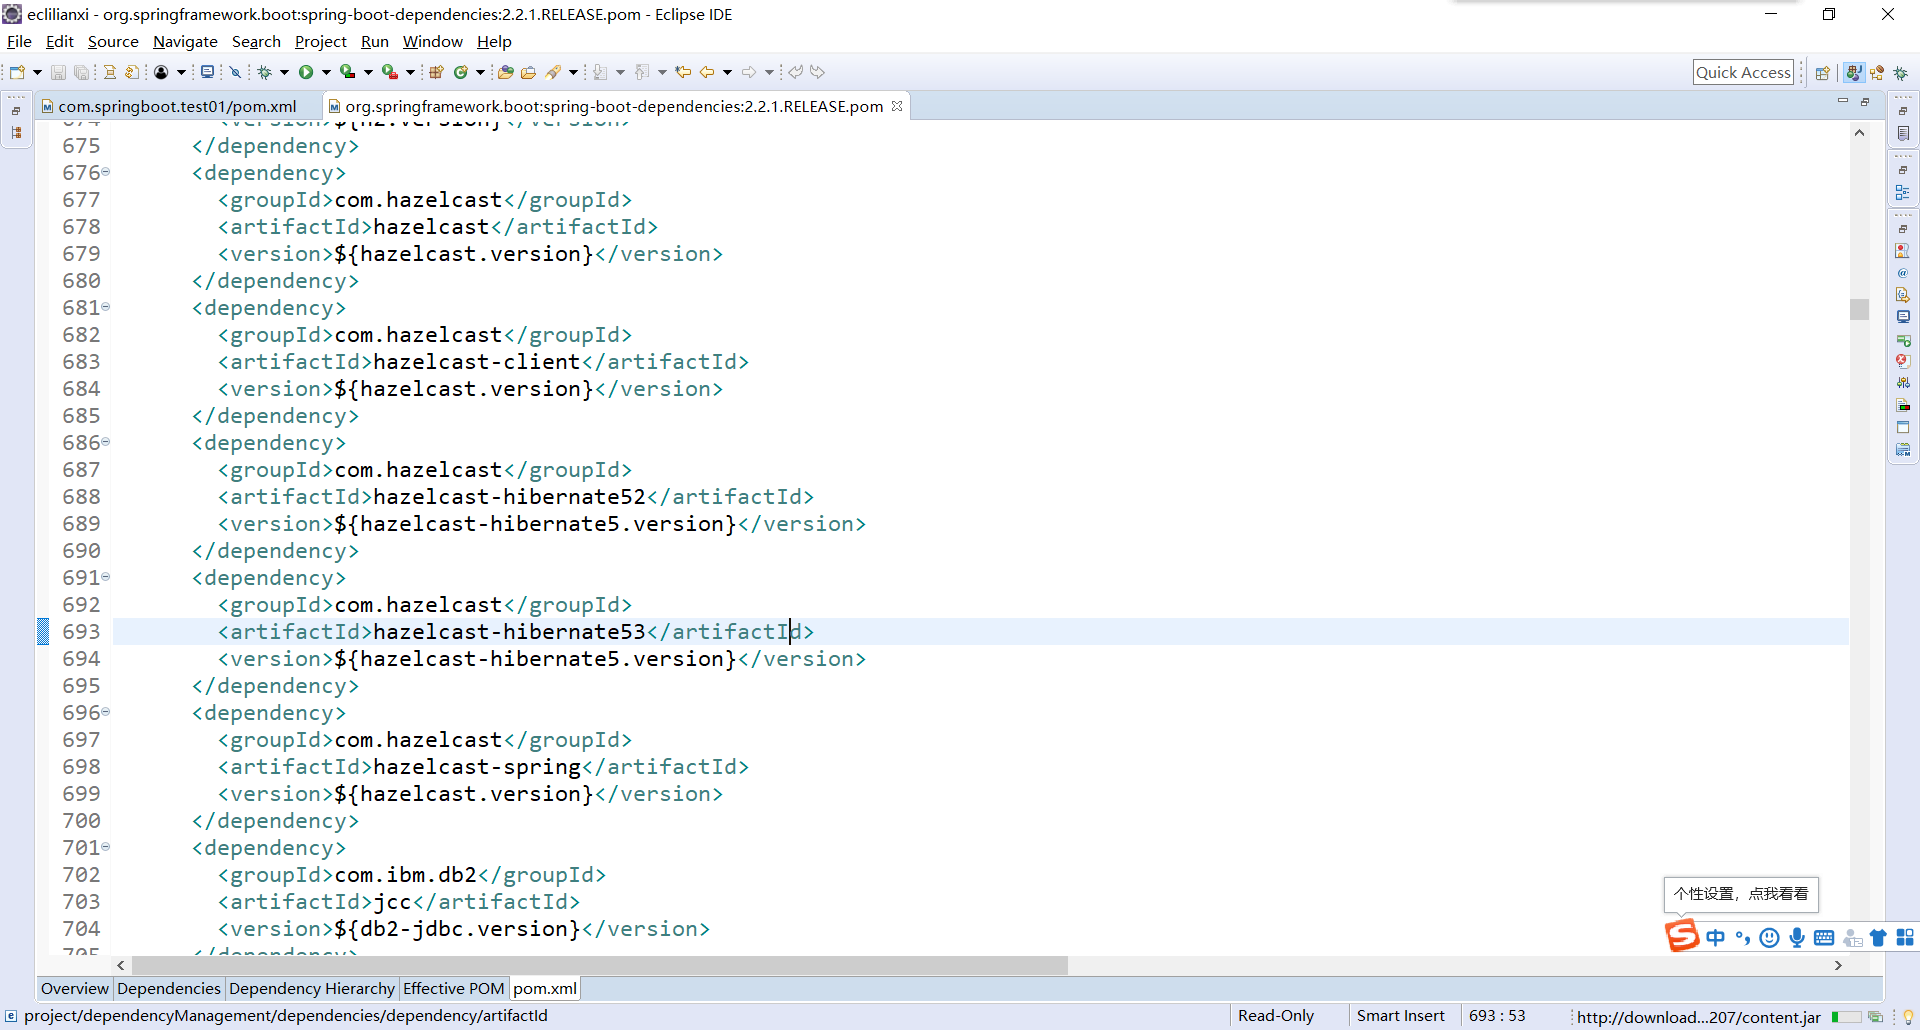The height and width of the screenshot is (1030, 1920).
Task: Close the spring-boot-dependencies pom tab
Action: coord(897,106)
